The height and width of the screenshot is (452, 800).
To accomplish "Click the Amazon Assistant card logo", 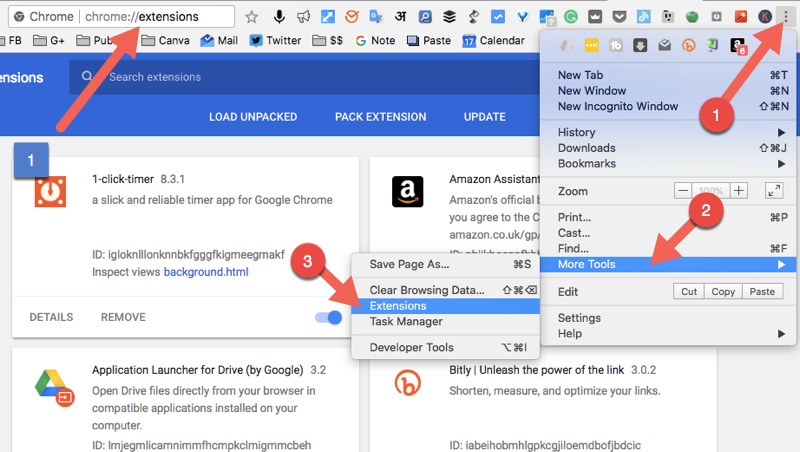I will click(407, 191).
